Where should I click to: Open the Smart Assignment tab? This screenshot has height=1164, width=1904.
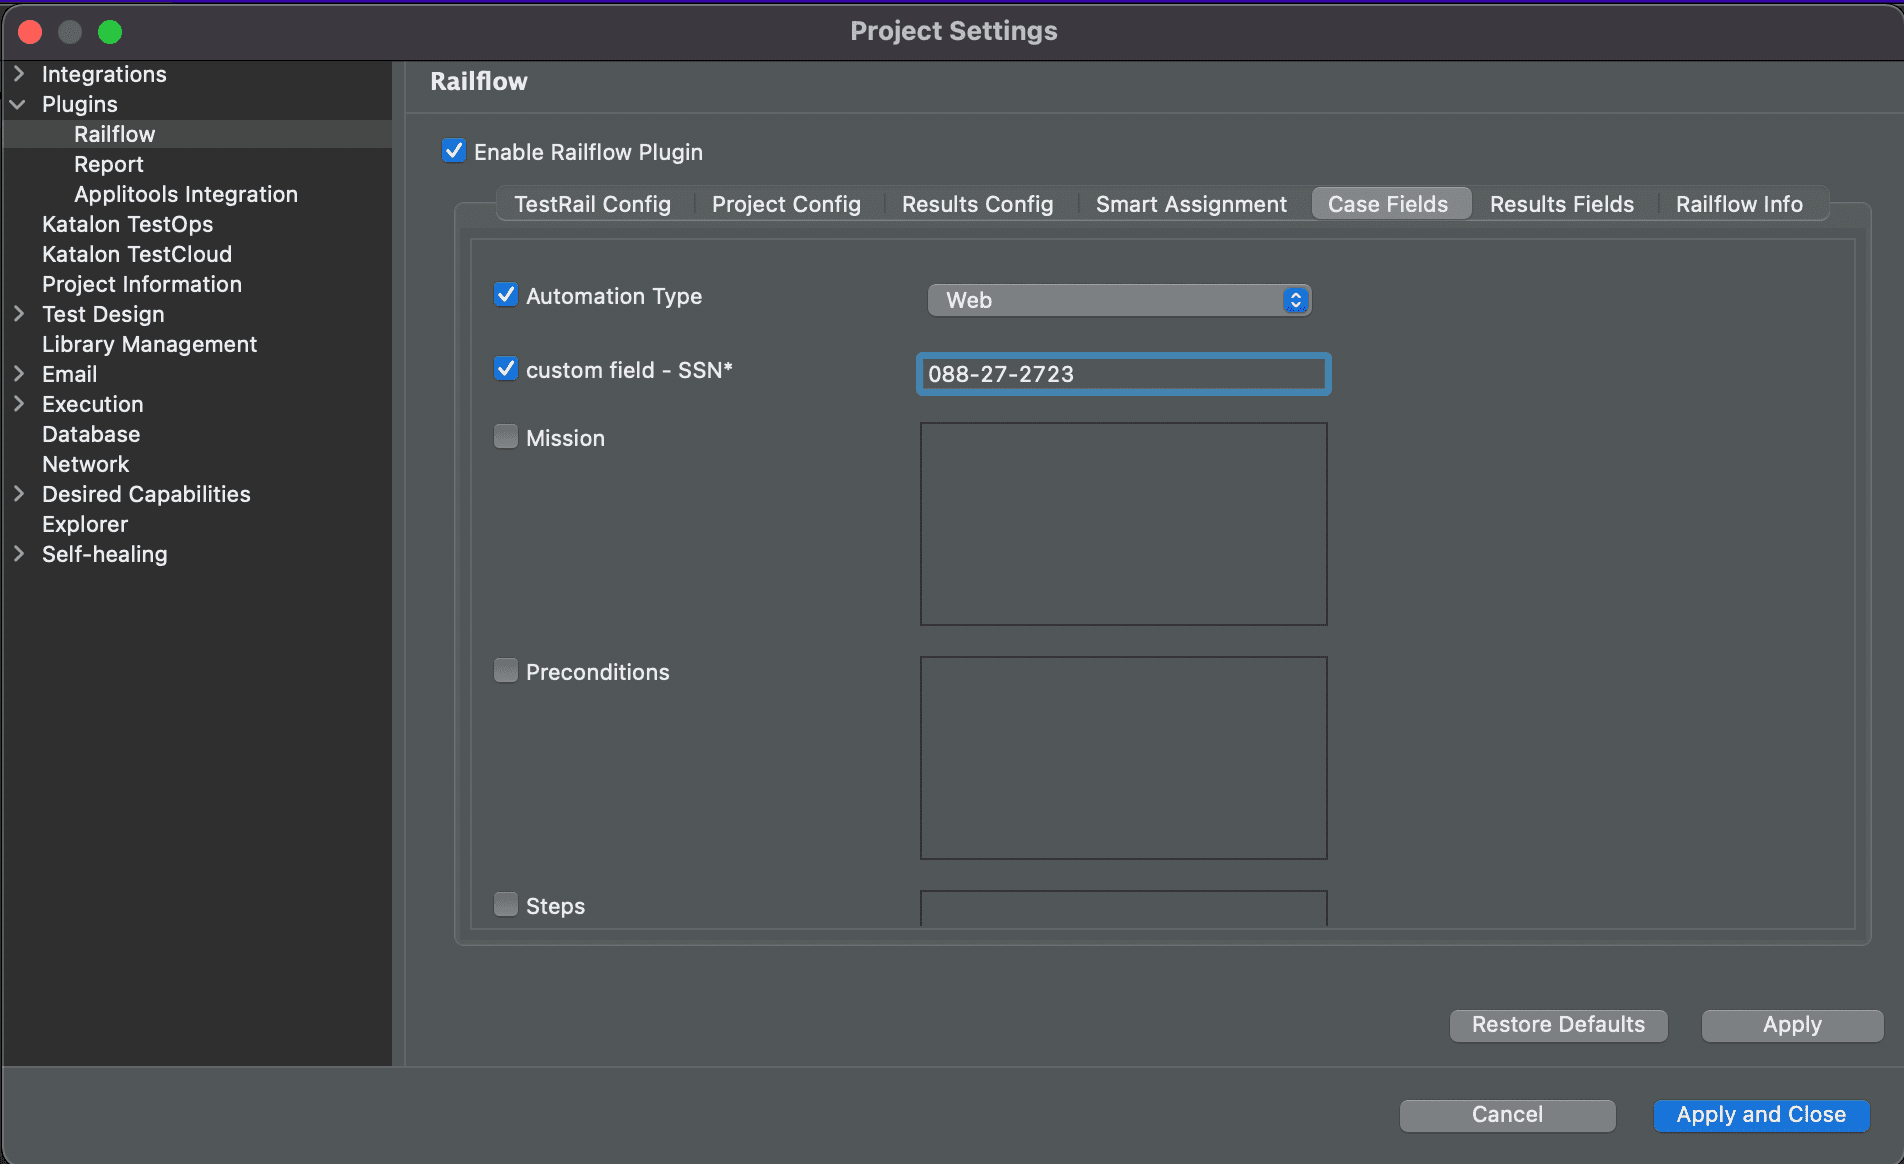click(1191, 204)
